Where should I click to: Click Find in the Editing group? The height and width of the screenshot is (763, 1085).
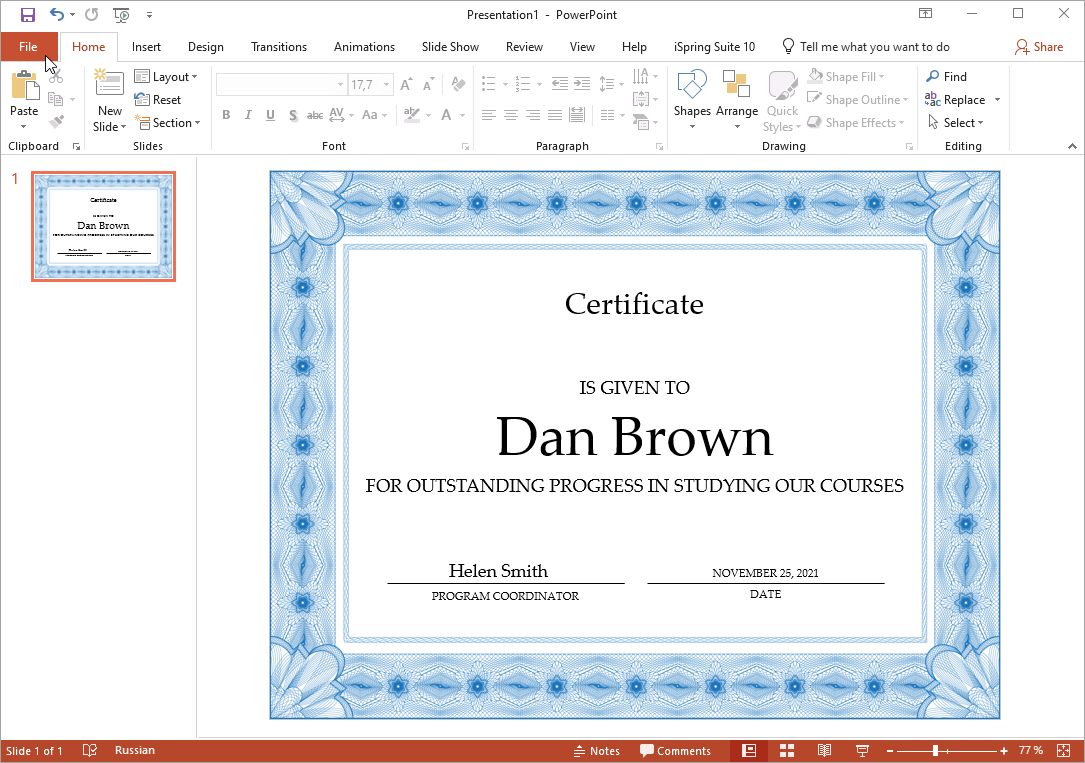tap(947, 77)
